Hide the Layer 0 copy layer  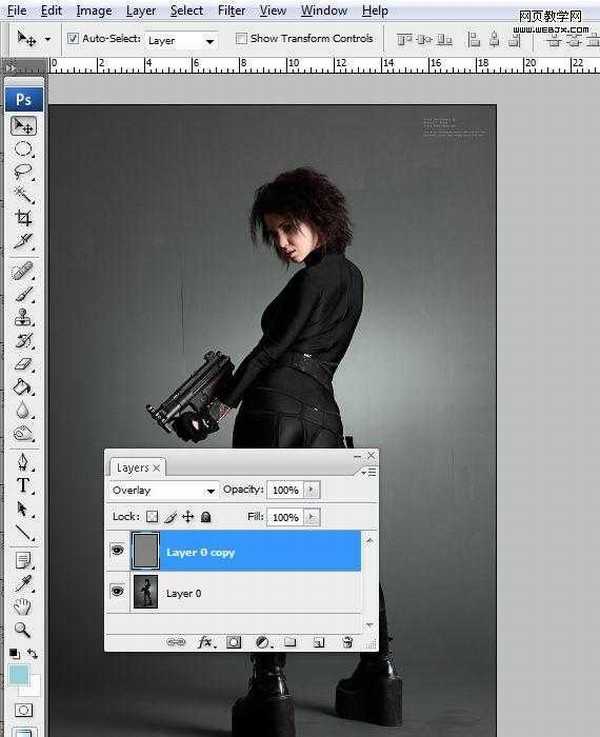click(118, 551)
